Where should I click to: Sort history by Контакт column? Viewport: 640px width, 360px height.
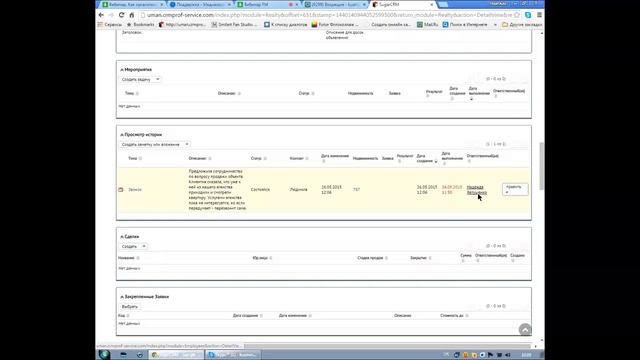tap(299, 158)
